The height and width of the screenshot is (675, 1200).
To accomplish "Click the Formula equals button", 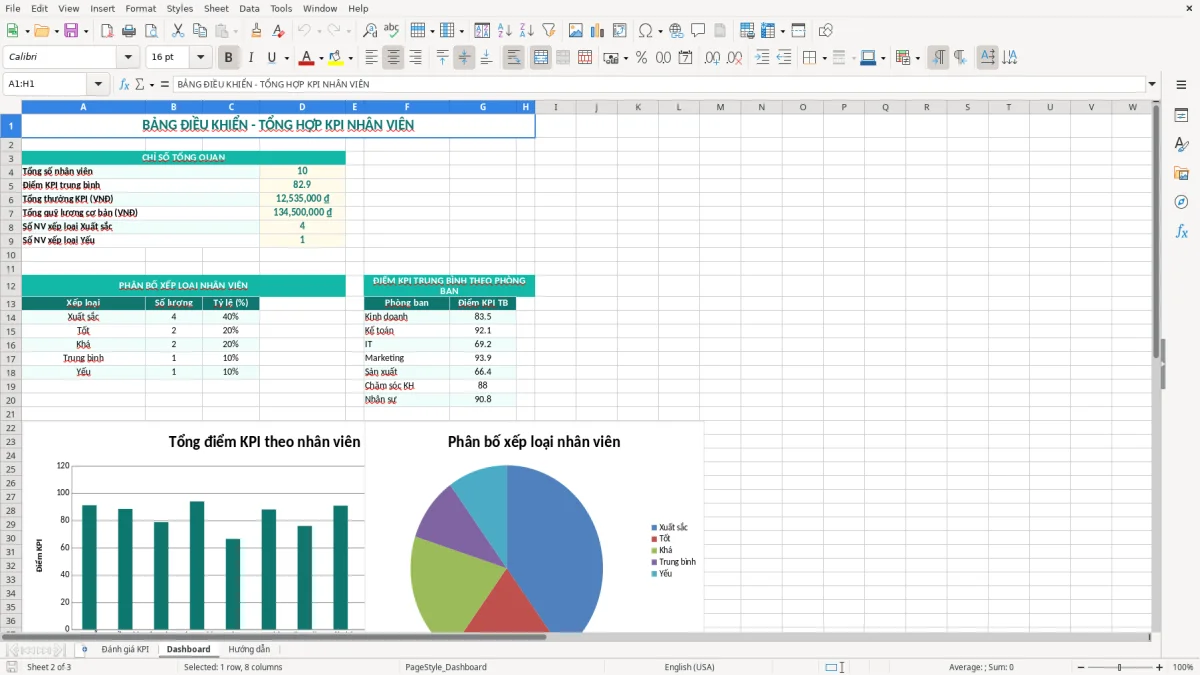I will click(165, 84).
